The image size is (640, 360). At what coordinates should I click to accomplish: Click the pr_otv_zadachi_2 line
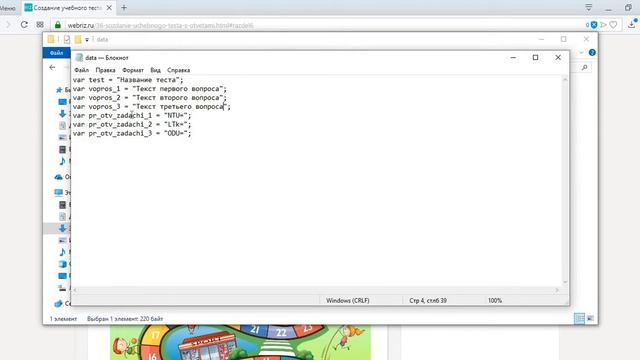tap(132, 124)
